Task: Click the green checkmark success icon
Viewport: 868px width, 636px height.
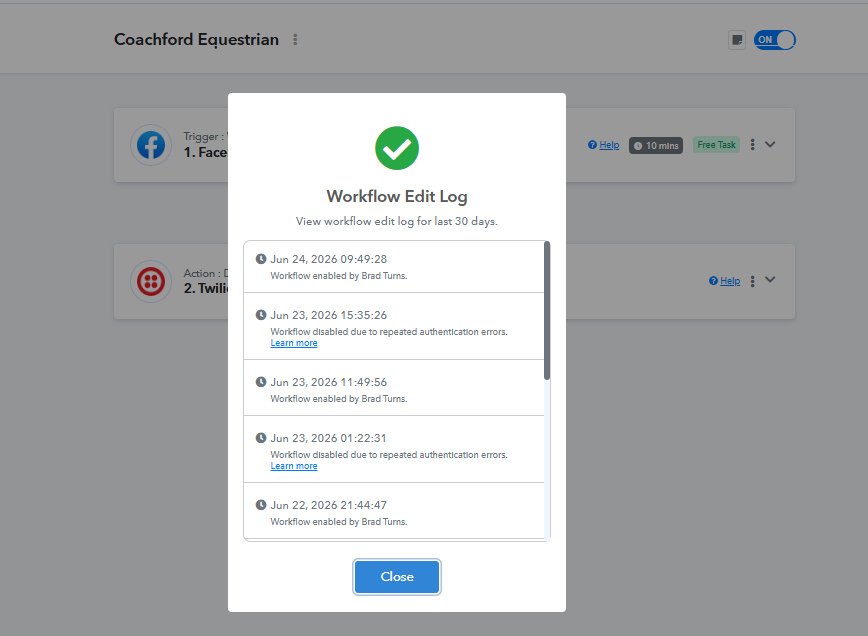Action: point(397,148)
